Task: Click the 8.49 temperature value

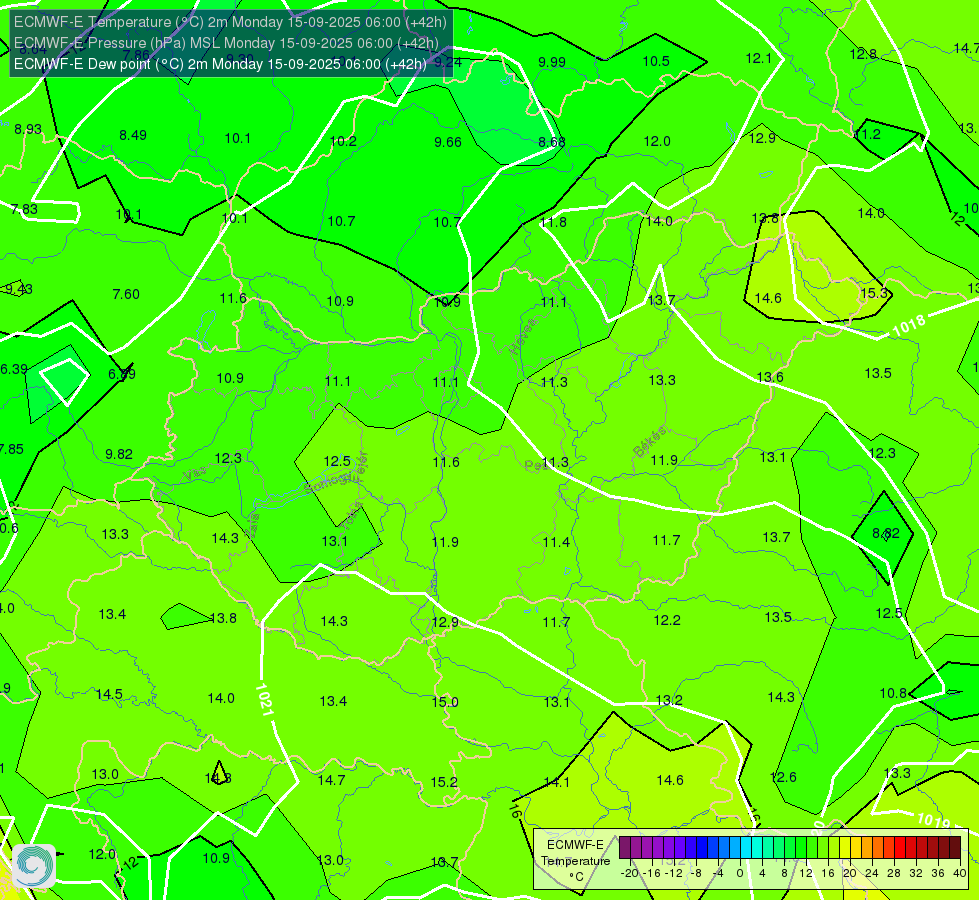Action: coord(133,135)
